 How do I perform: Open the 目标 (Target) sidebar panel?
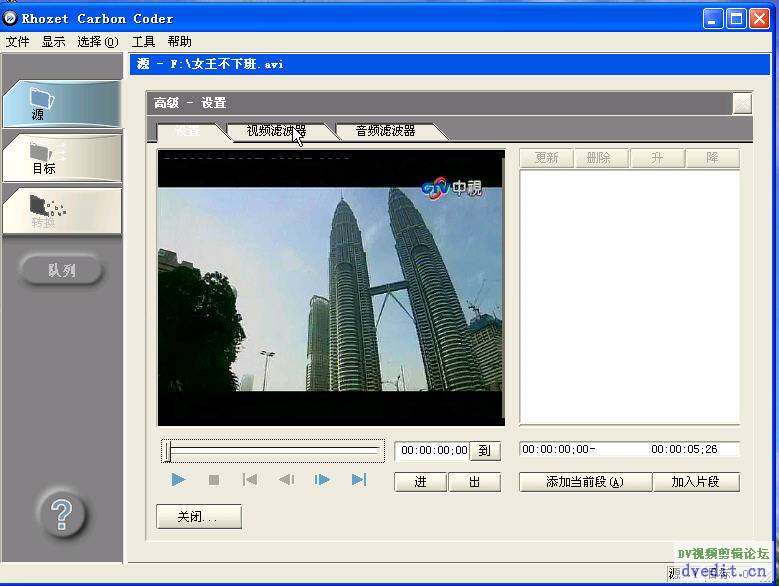coord(61,157)
